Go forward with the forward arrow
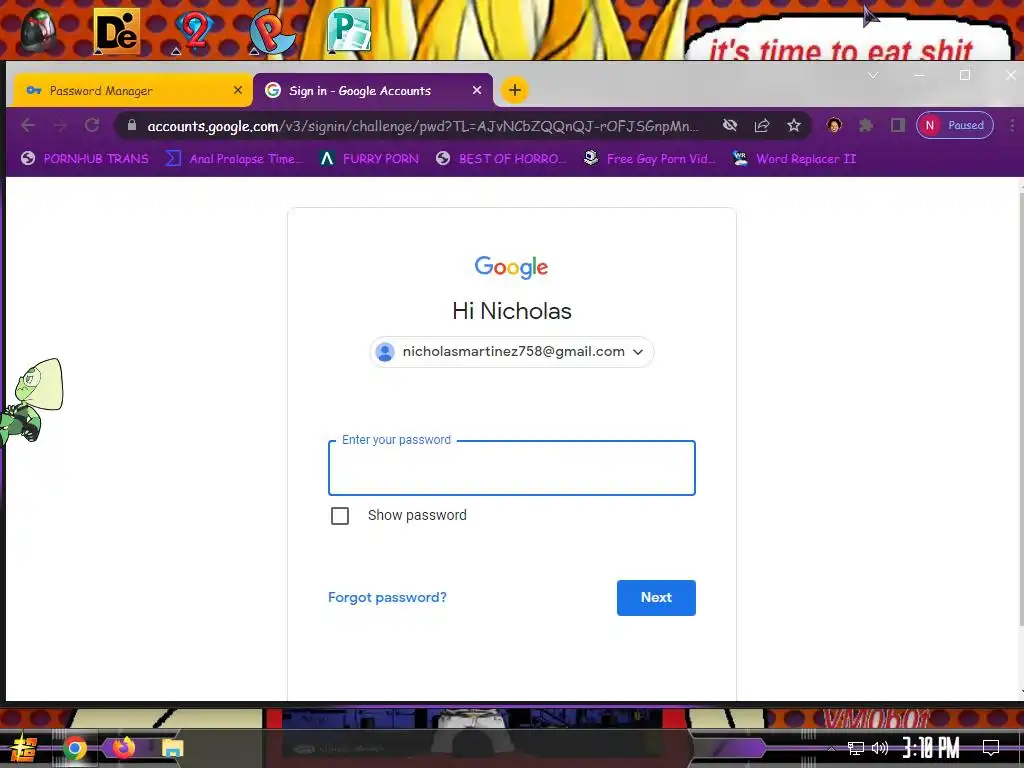This screenshot has width=1024, height=768. [x=60, y=125]
